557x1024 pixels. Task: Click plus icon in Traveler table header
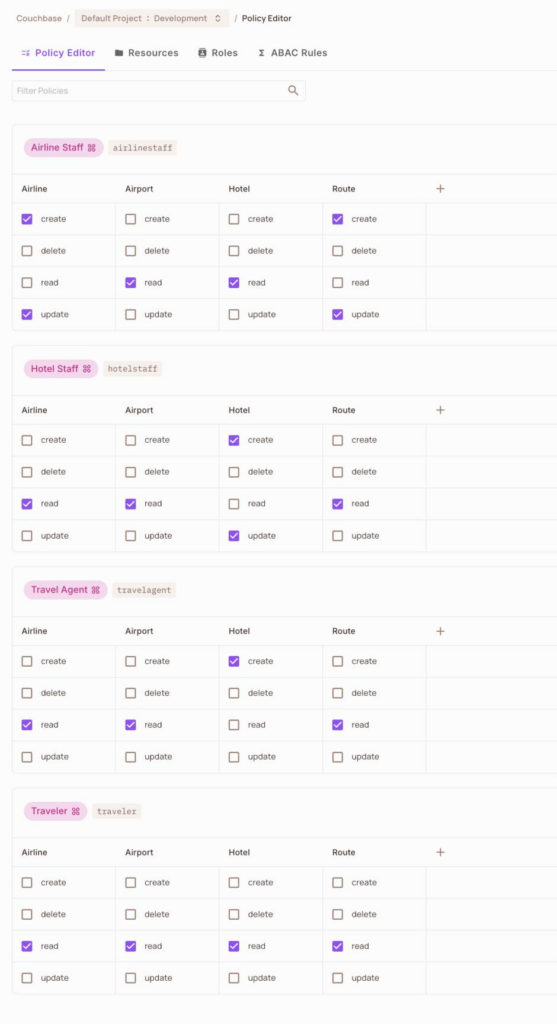[x=440, y=852]
